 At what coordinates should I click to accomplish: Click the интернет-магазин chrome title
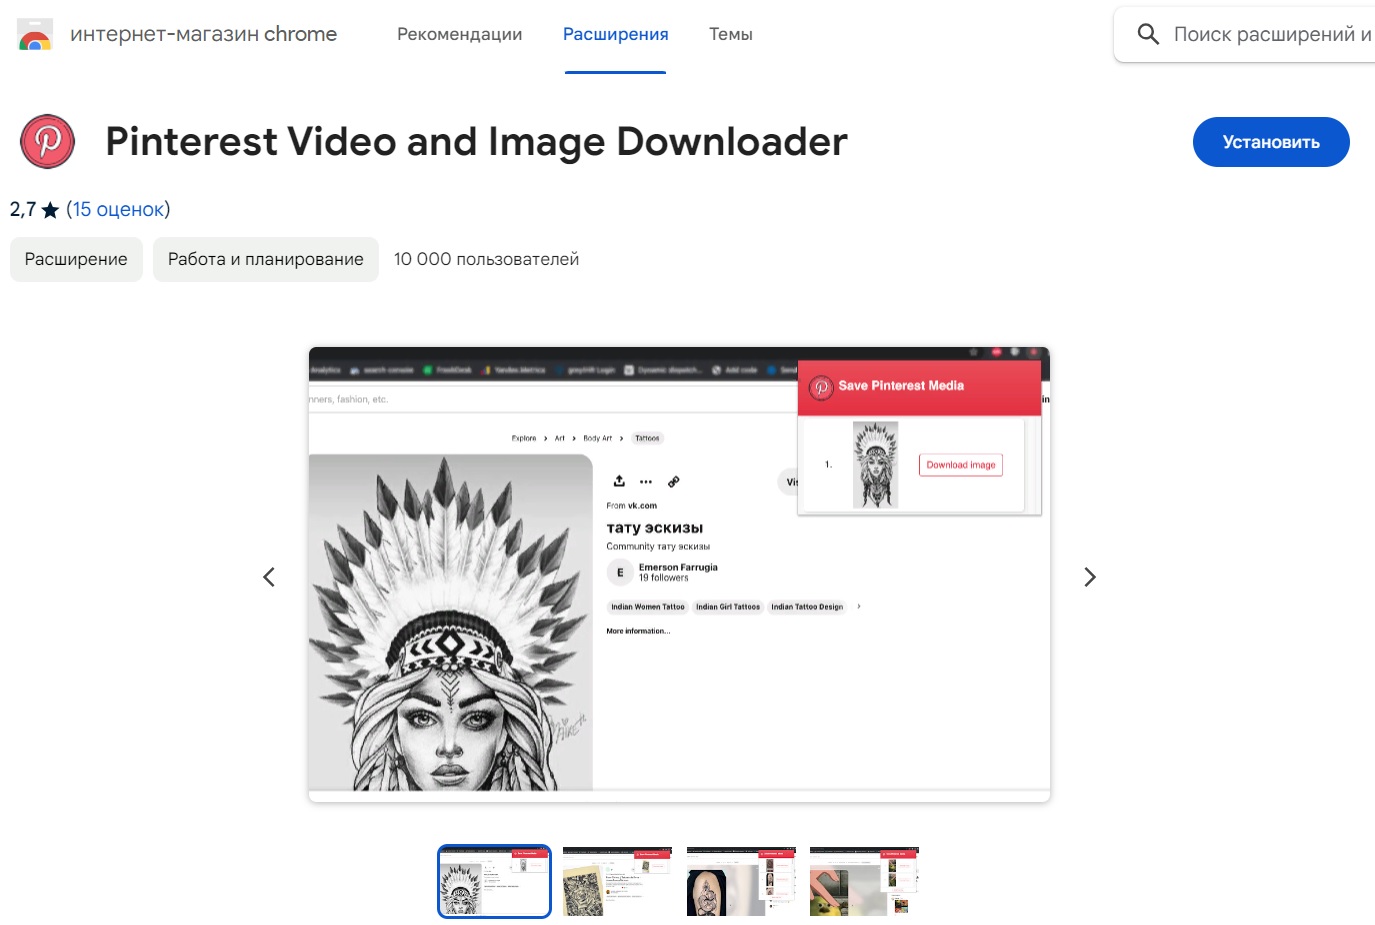pos(204,34)
